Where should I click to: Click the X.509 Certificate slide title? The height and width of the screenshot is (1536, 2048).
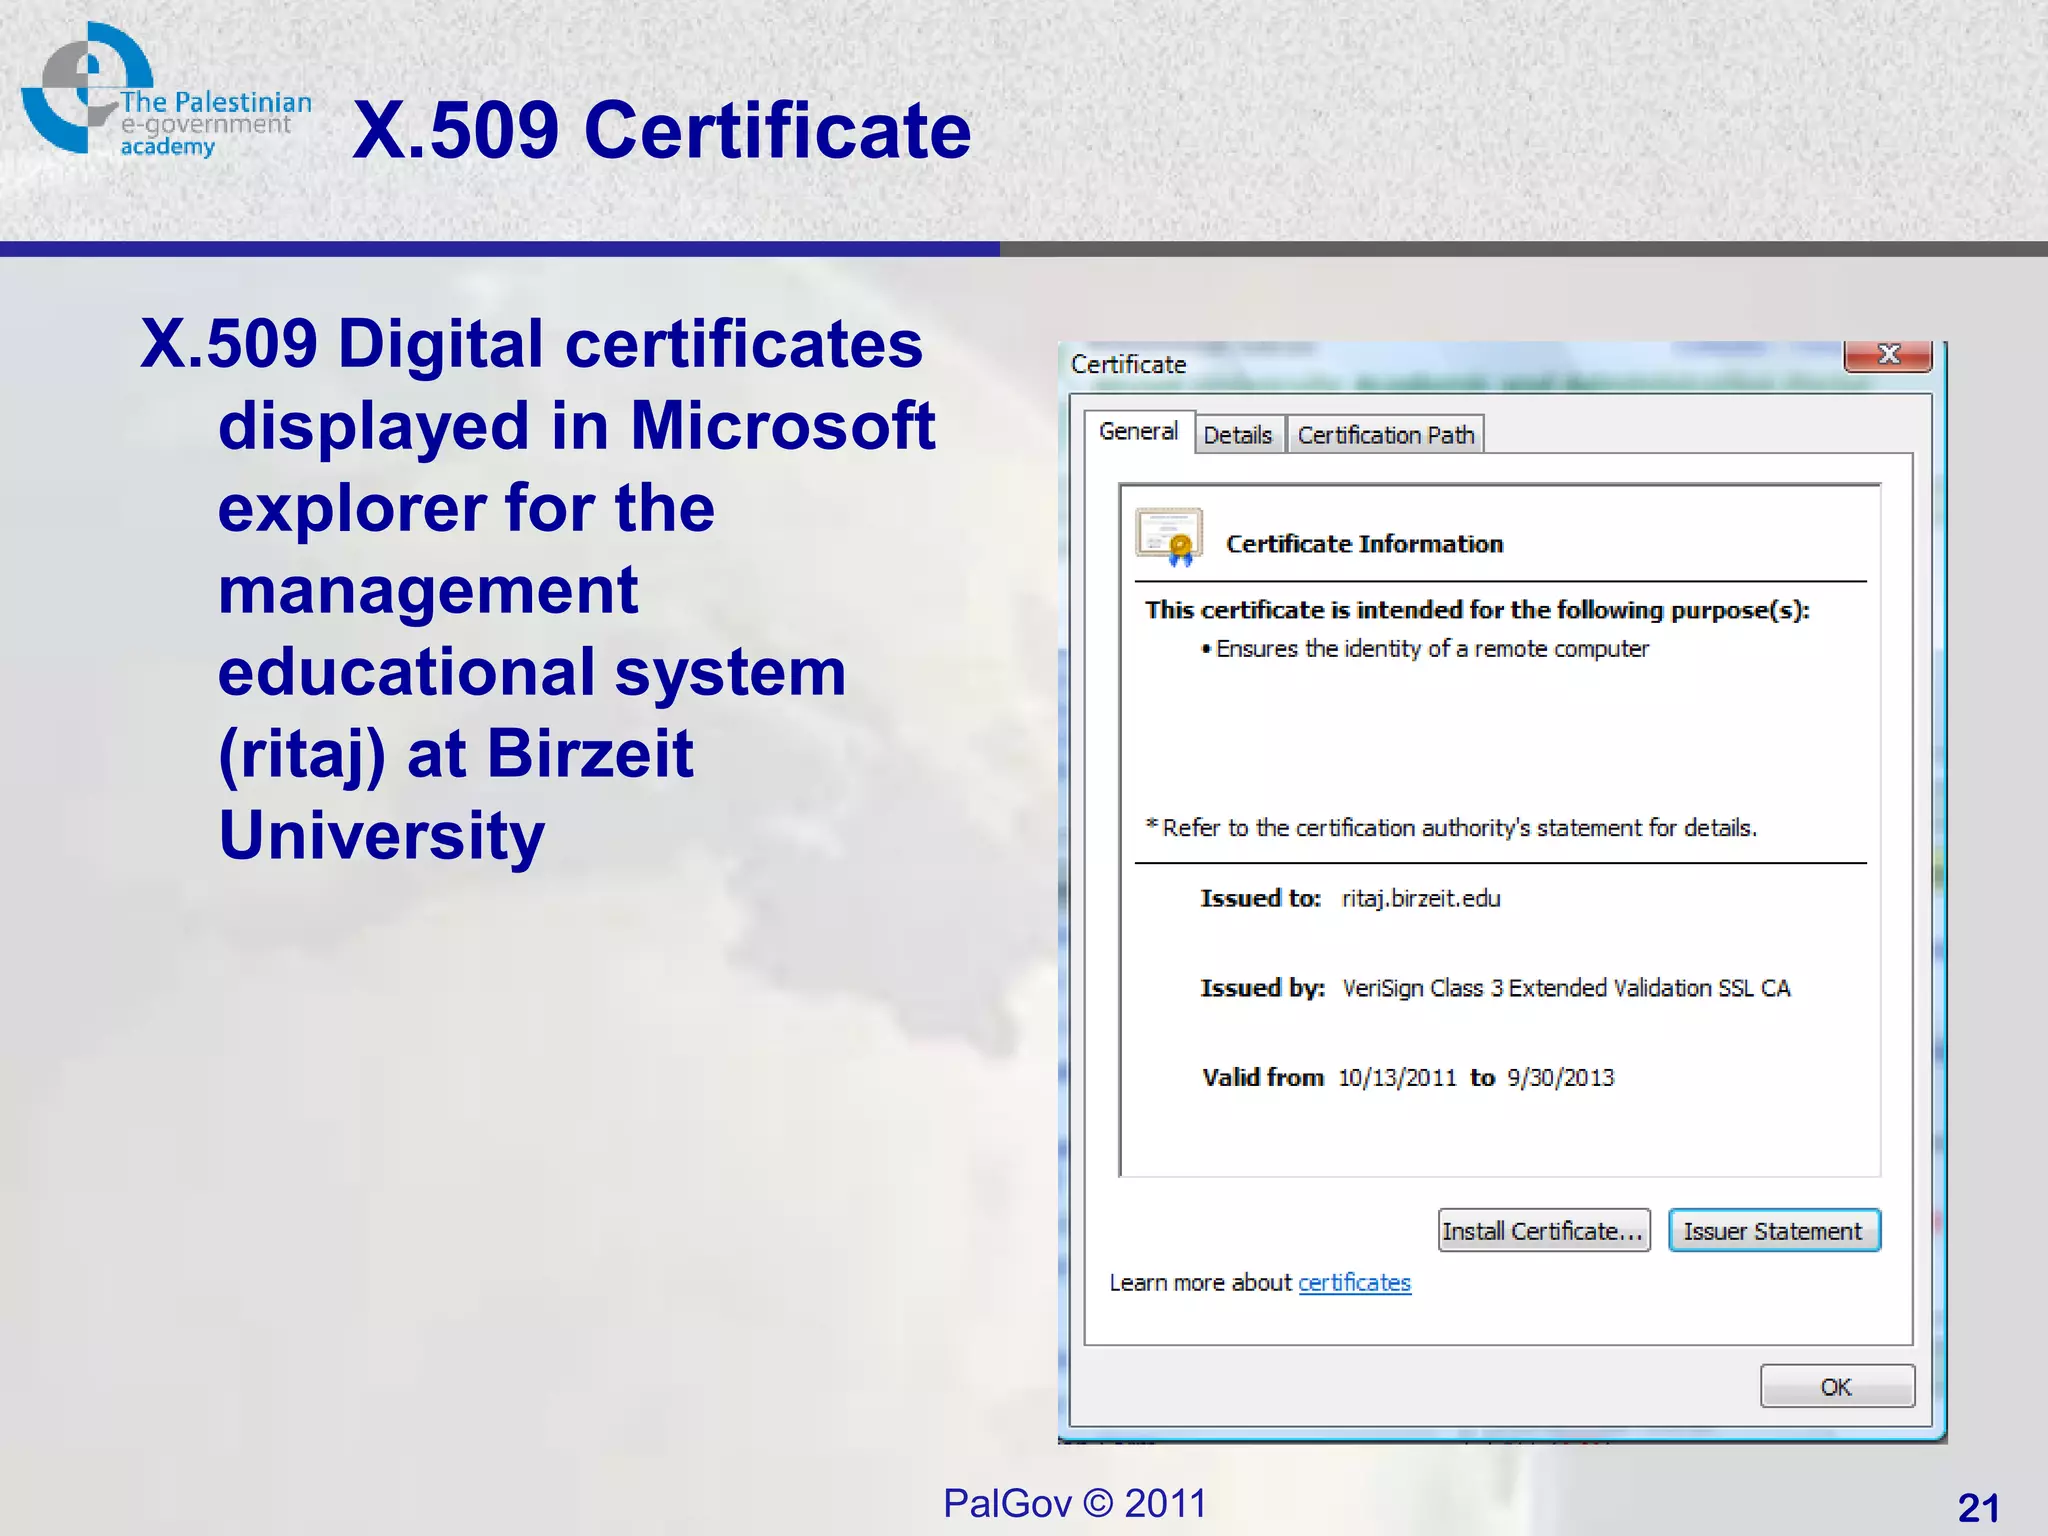661,130
